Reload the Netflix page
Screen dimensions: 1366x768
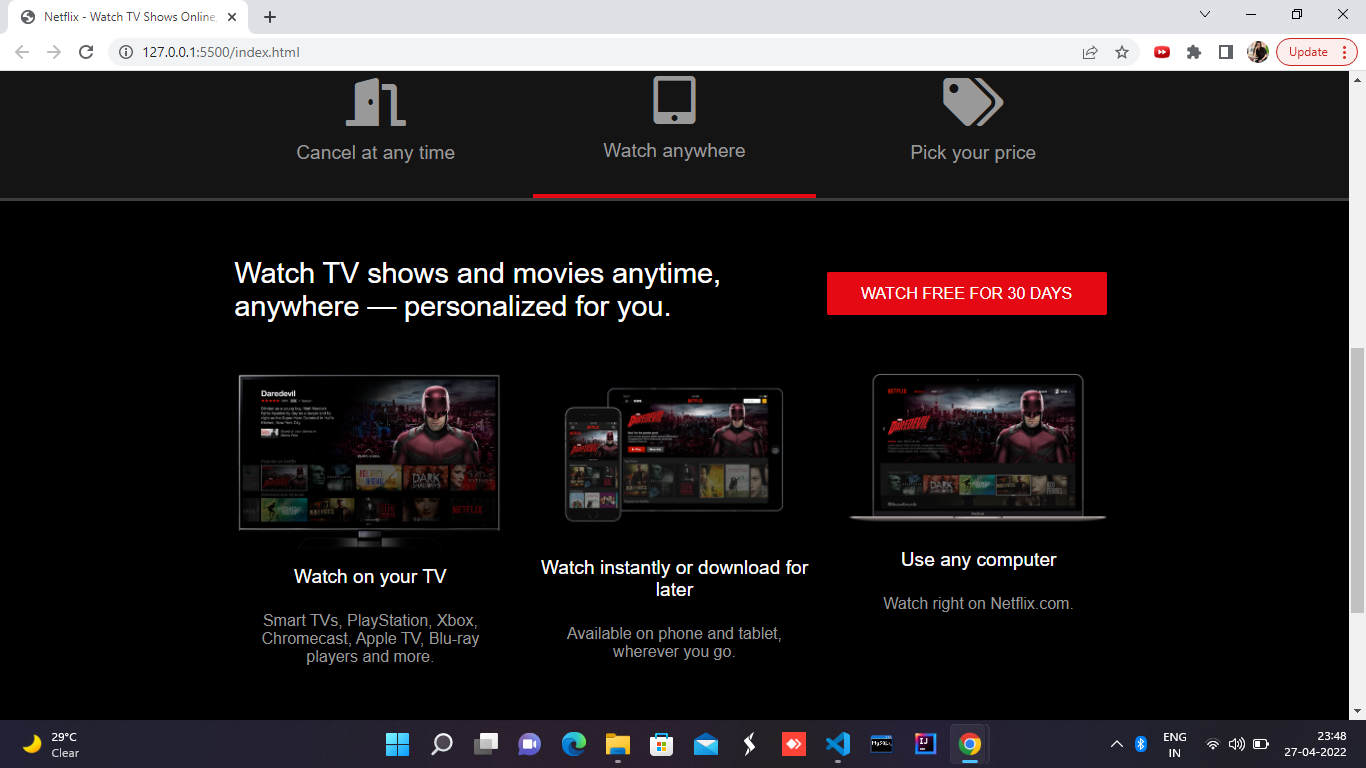tap(85, 52)
